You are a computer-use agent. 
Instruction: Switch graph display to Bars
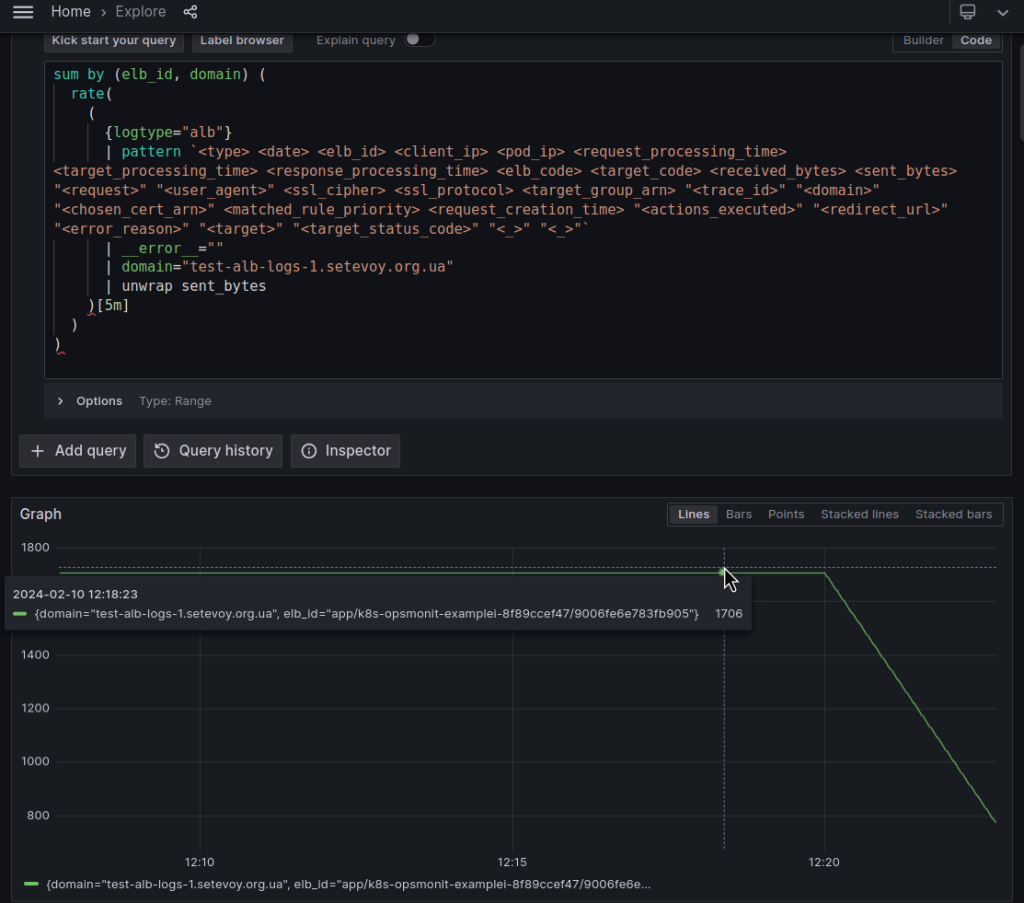point(738,514)
